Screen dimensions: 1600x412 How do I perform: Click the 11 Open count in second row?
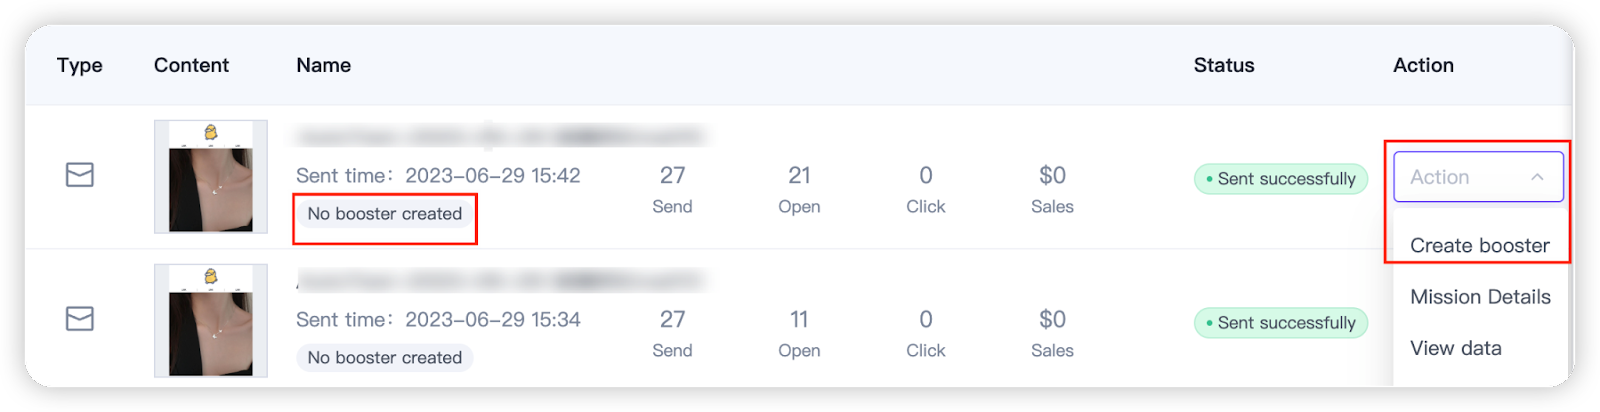click(x=799, y=320)
